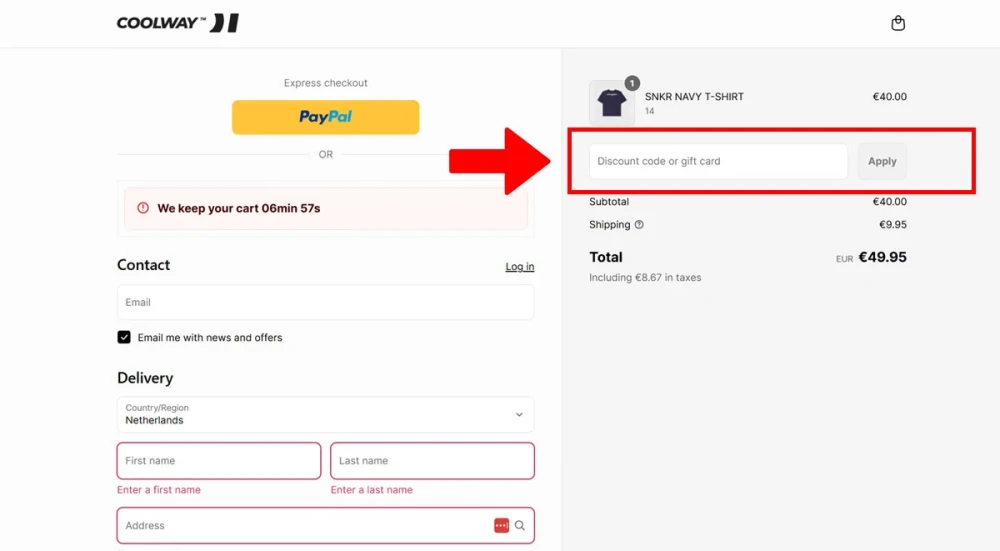This screenshot has height=551, width=1000.
Task: Click the Country/Region chevron arrow
Action: coord(519,415)
